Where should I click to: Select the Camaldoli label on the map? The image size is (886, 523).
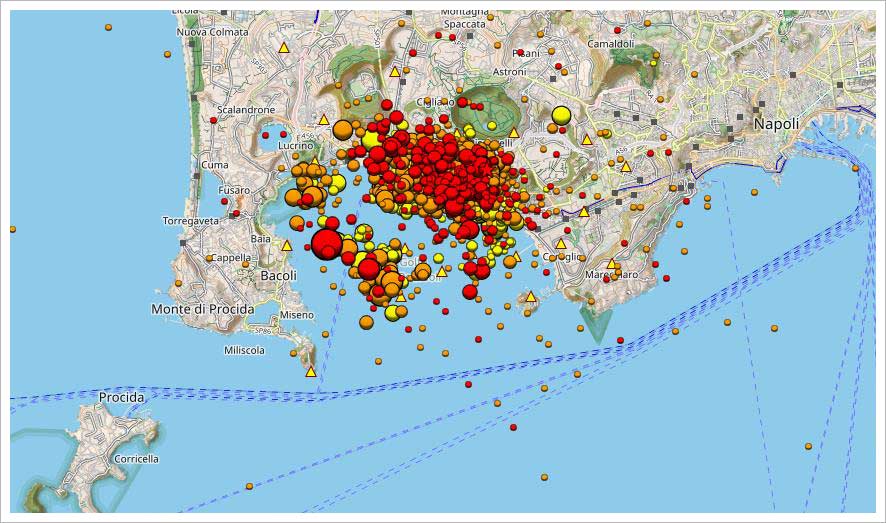pos(610,44)
